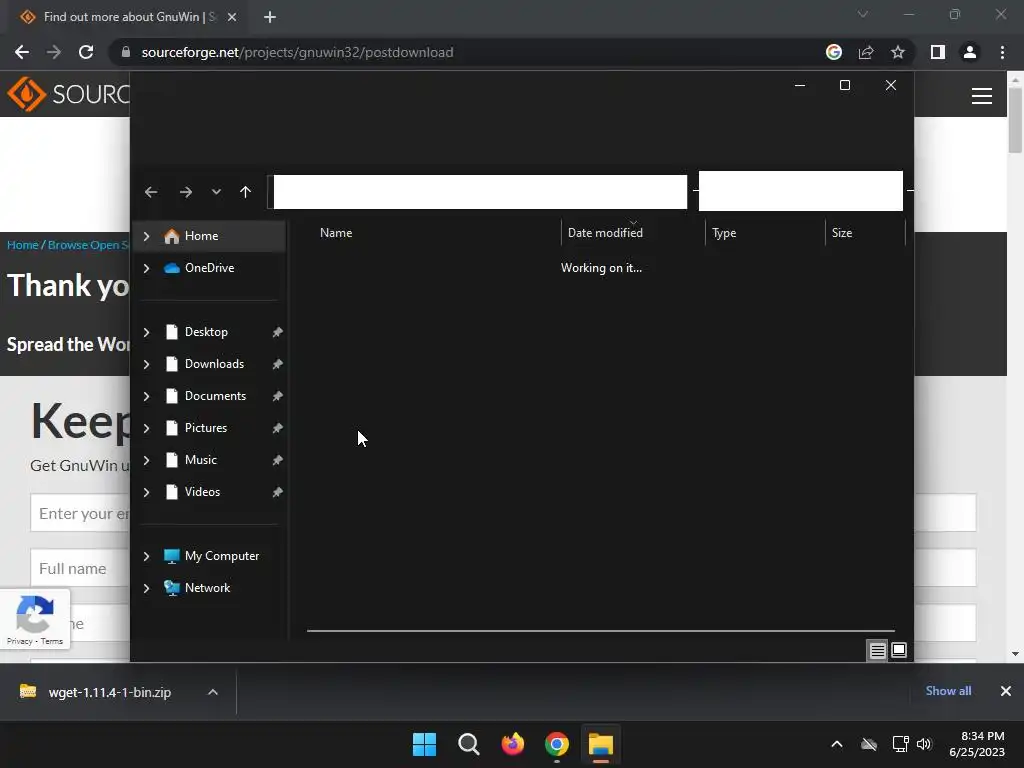
Task: Expand the Videos tree node
Action: 146,492
